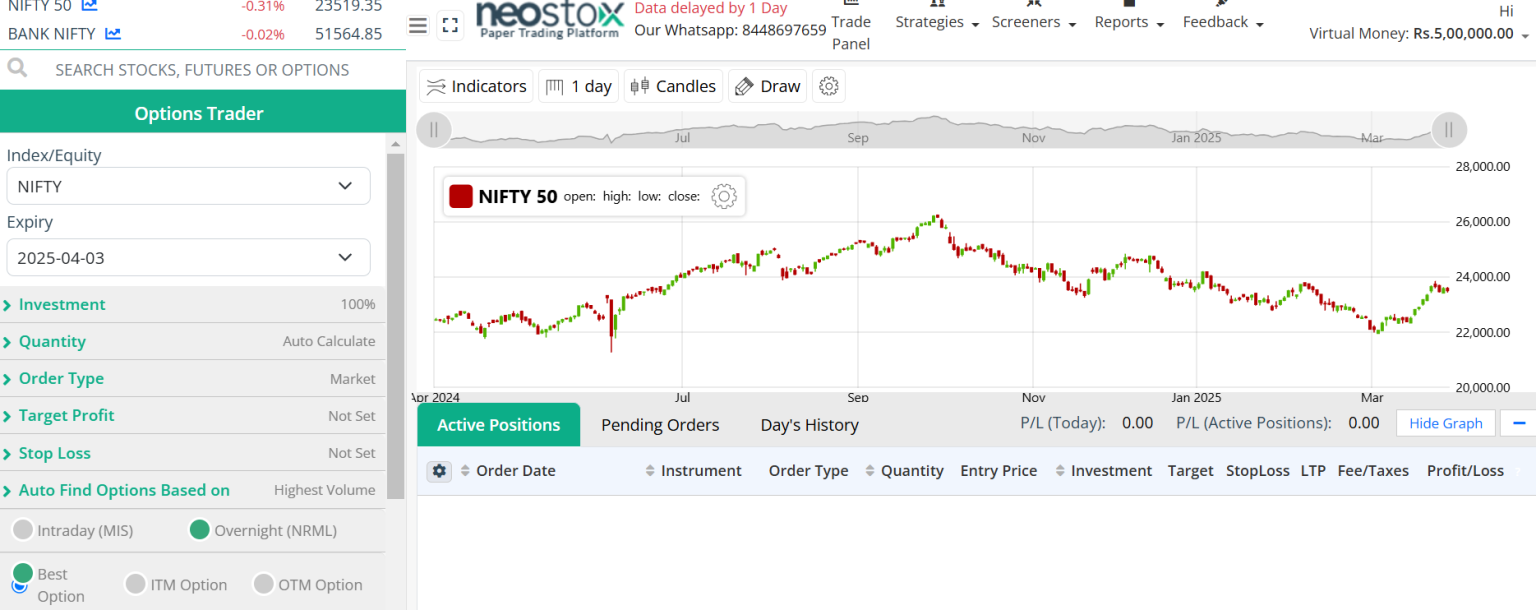The height and width of the screenshot is (610, 1536).
Task: Click the gear icon in positions table header
Action: [439, 470]
